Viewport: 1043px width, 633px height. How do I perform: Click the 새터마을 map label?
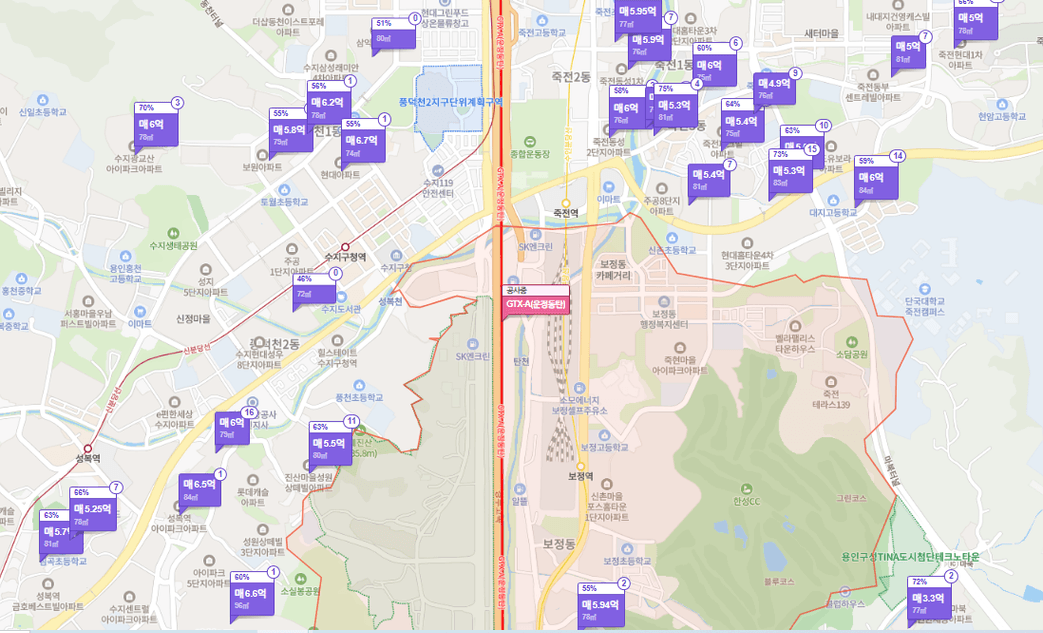click(x=821, y=33)
